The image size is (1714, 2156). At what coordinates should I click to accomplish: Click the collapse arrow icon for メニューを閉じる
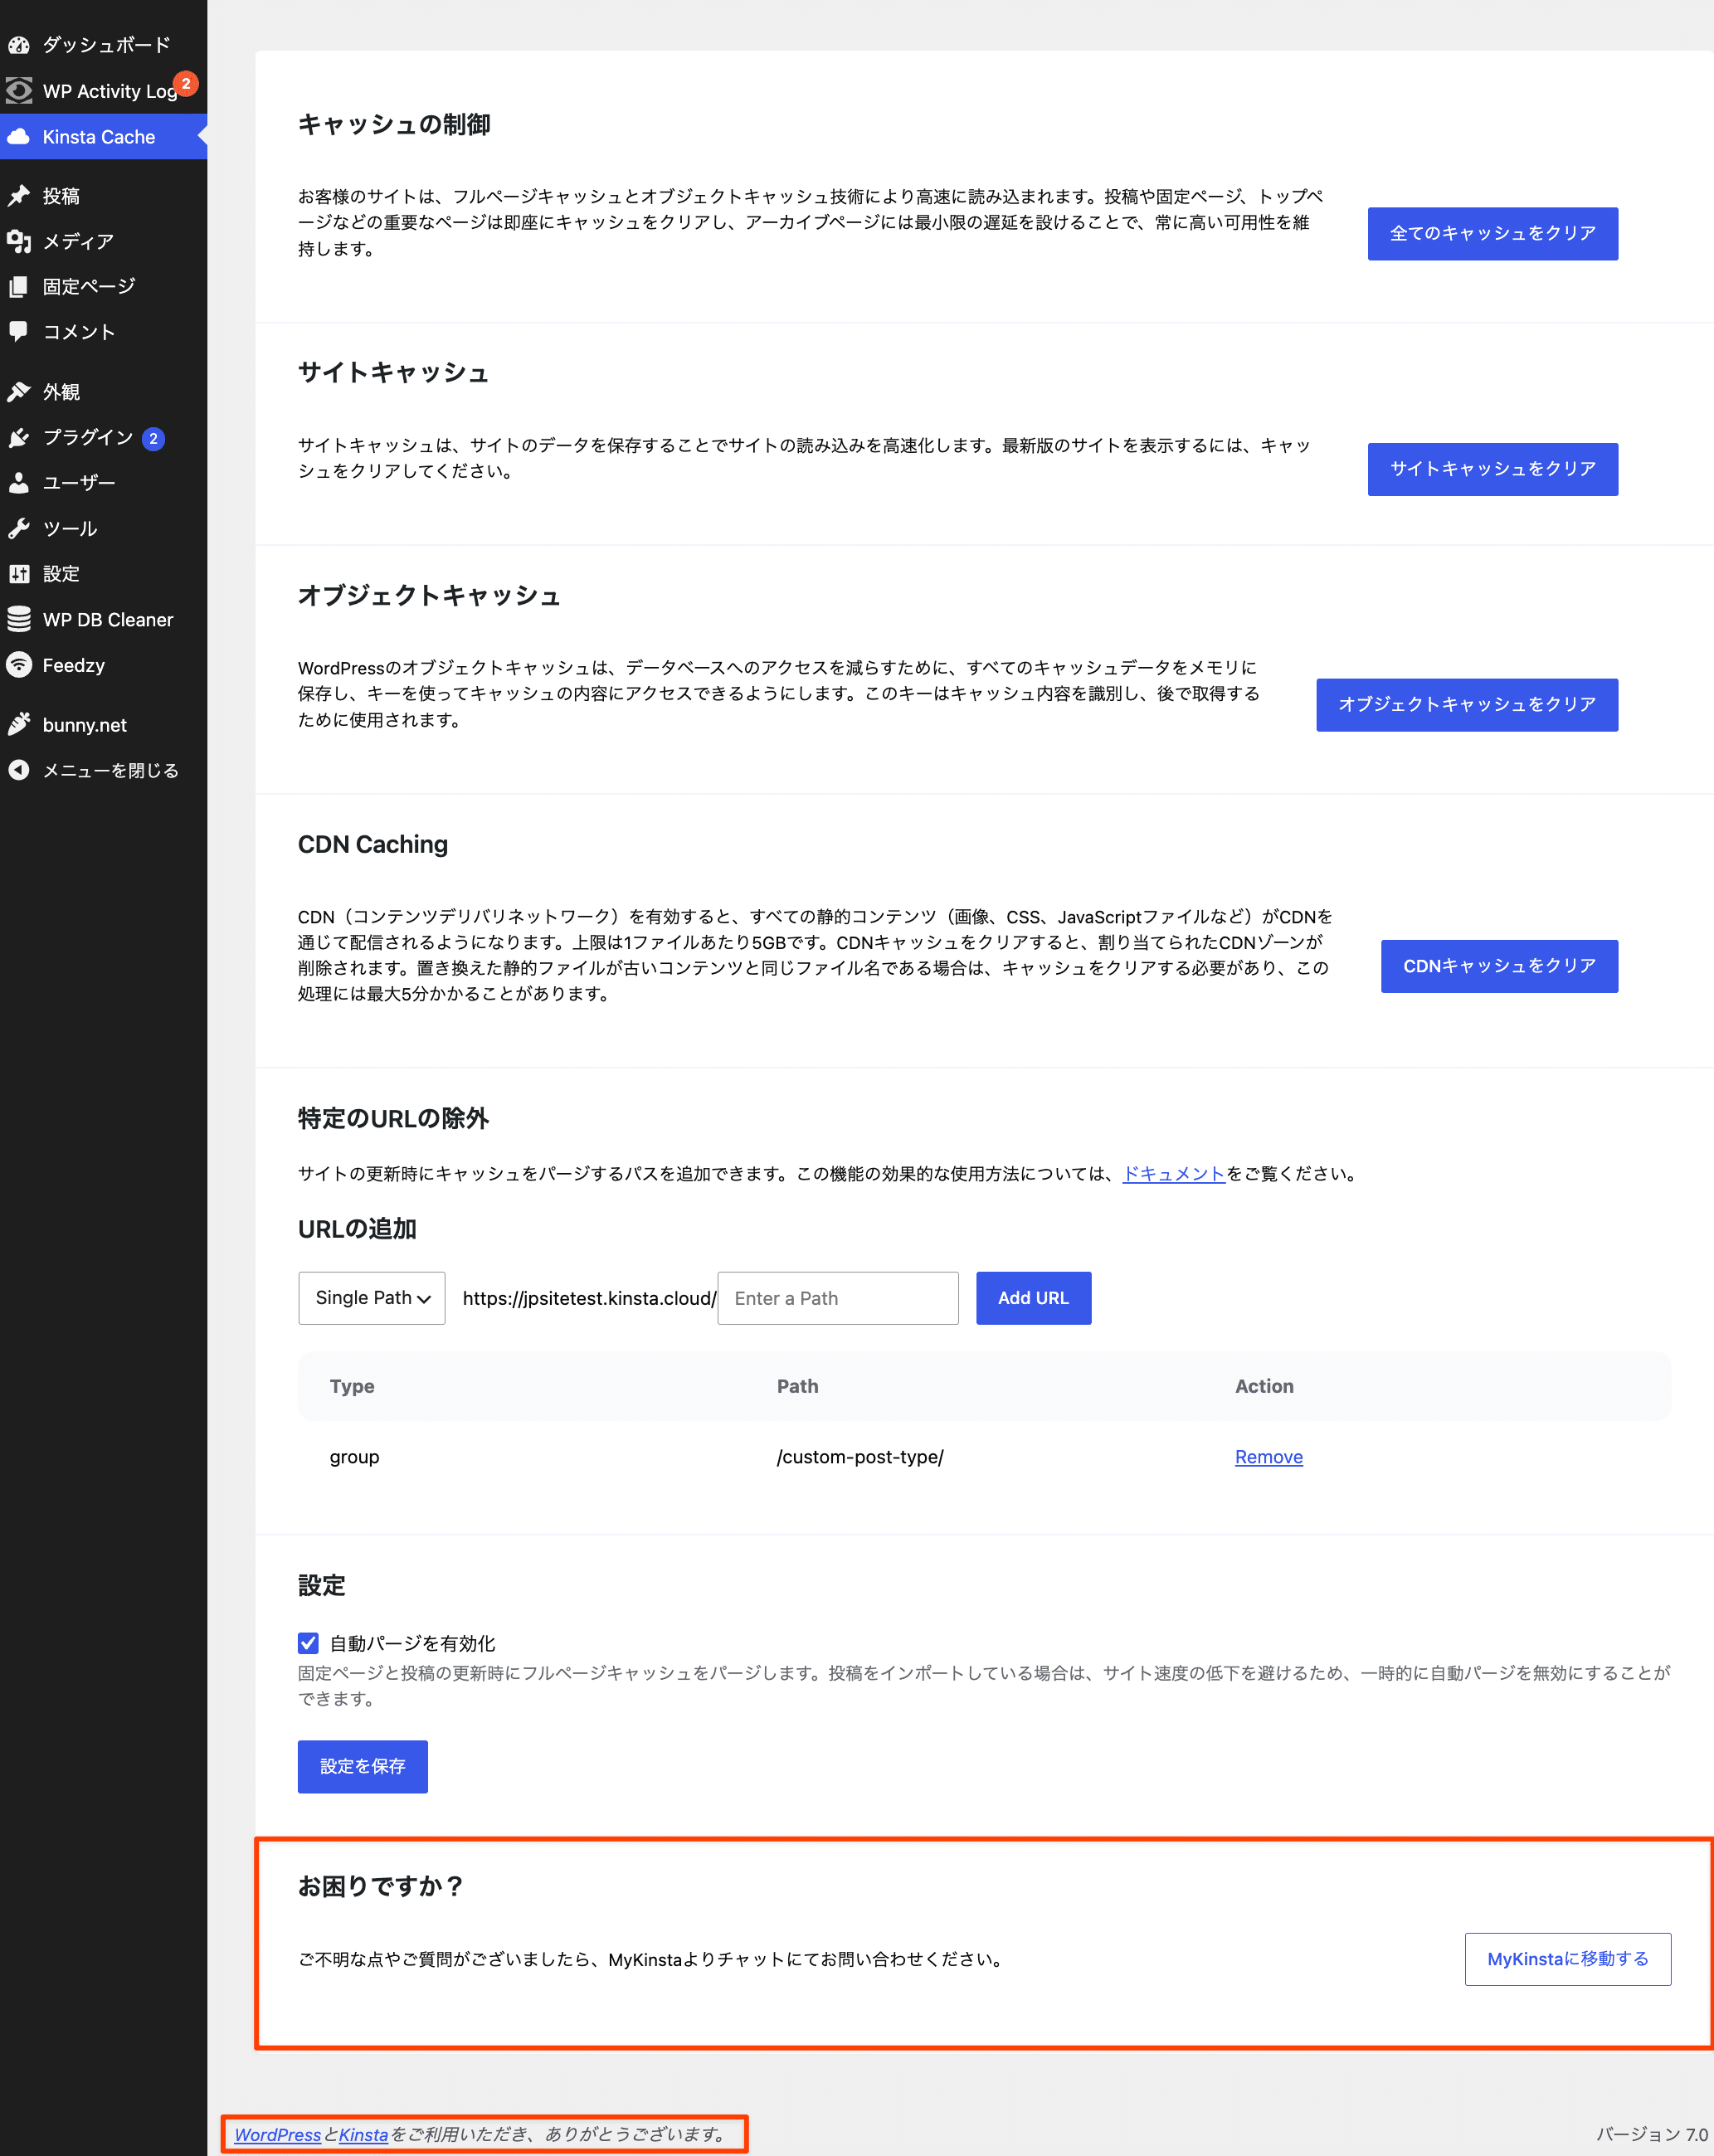pyautogui.click(x=19, y=770)
